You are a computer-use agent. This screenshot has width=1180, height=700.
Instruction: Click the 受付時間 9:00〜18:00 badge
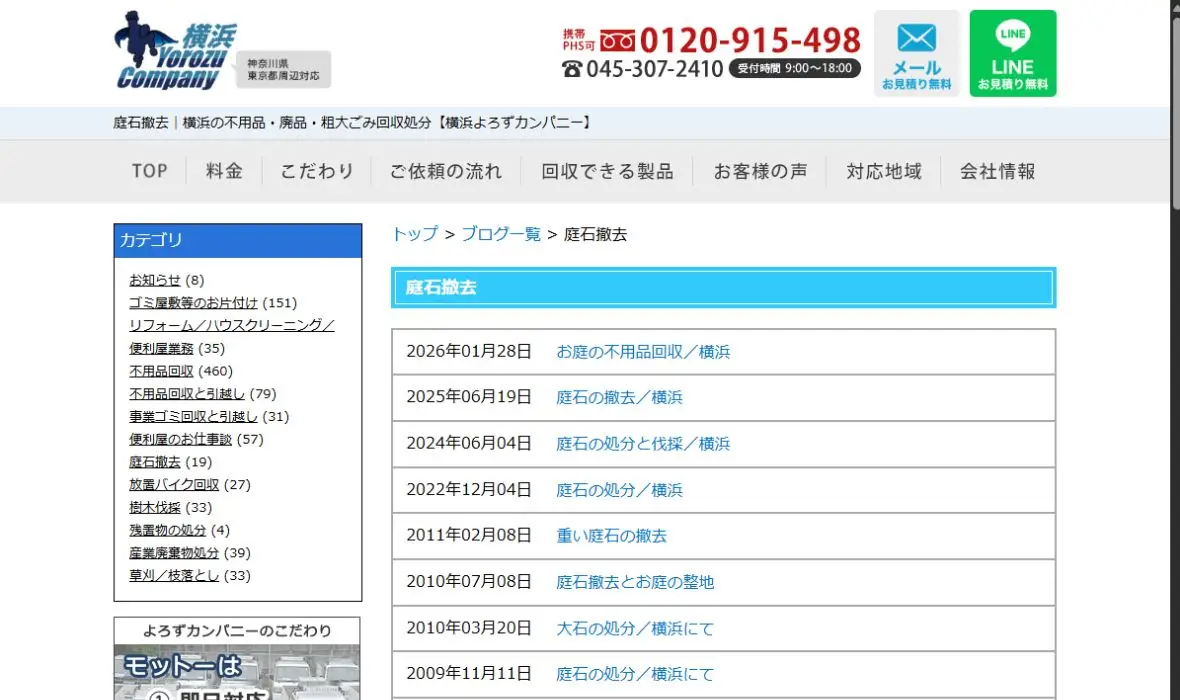795,68
